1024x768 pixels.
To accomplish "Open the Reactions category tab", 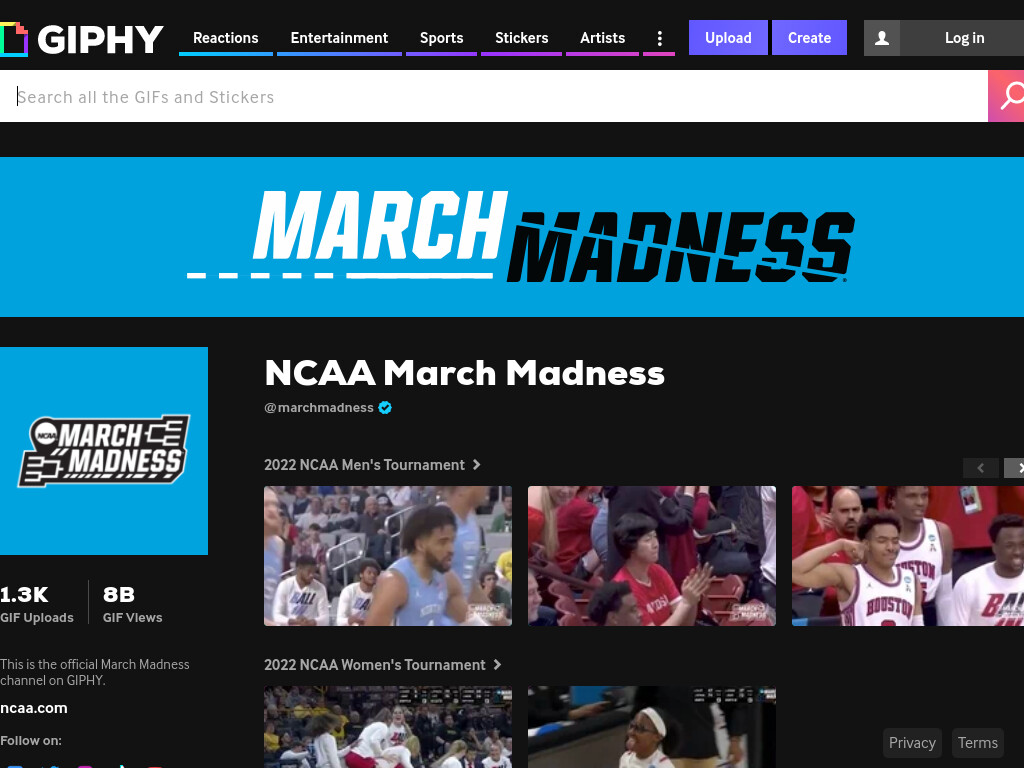I will 226,38.
